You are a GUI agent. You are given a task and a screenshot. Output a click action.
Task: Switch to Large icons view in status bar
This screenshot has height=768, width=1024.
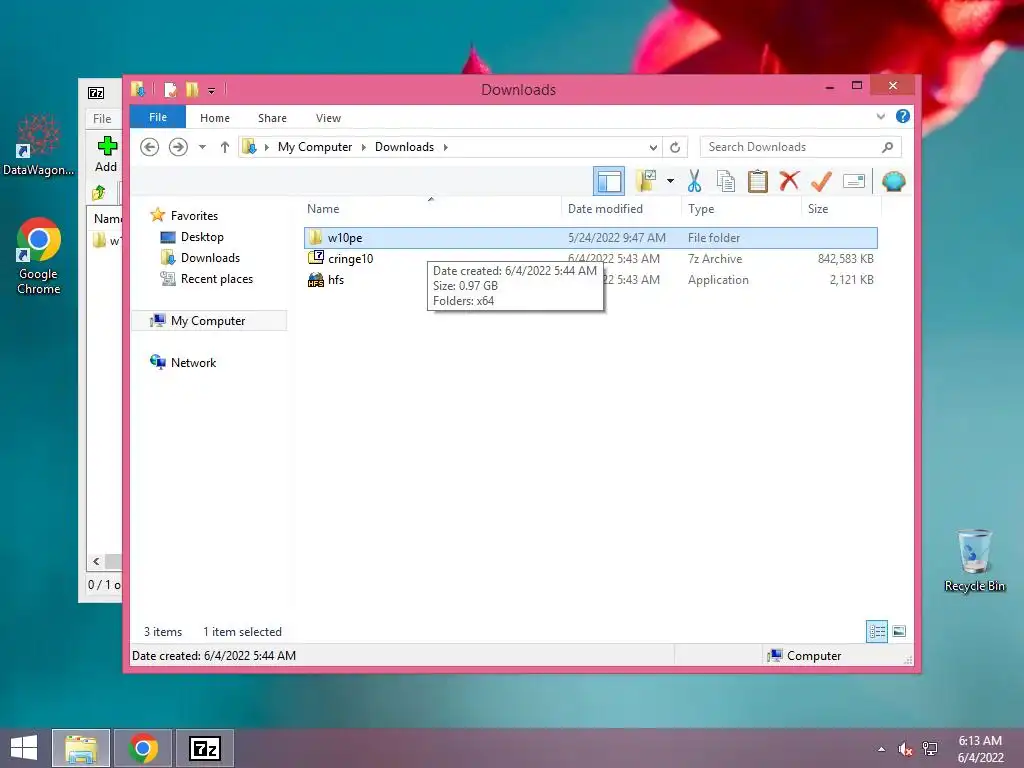899,631
